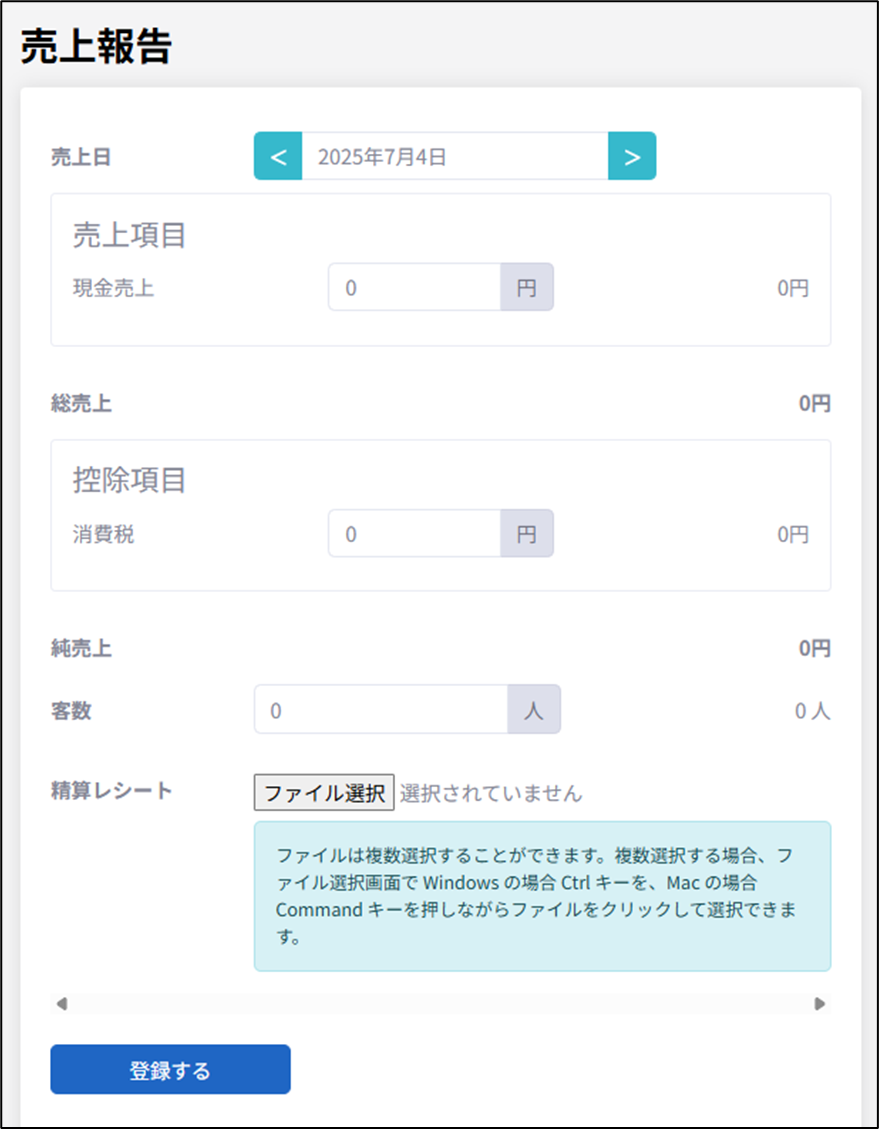The image size is (879, 1129).
Task: Click the horizontal scrollbar right arrow
Action: coord(820,1004)
